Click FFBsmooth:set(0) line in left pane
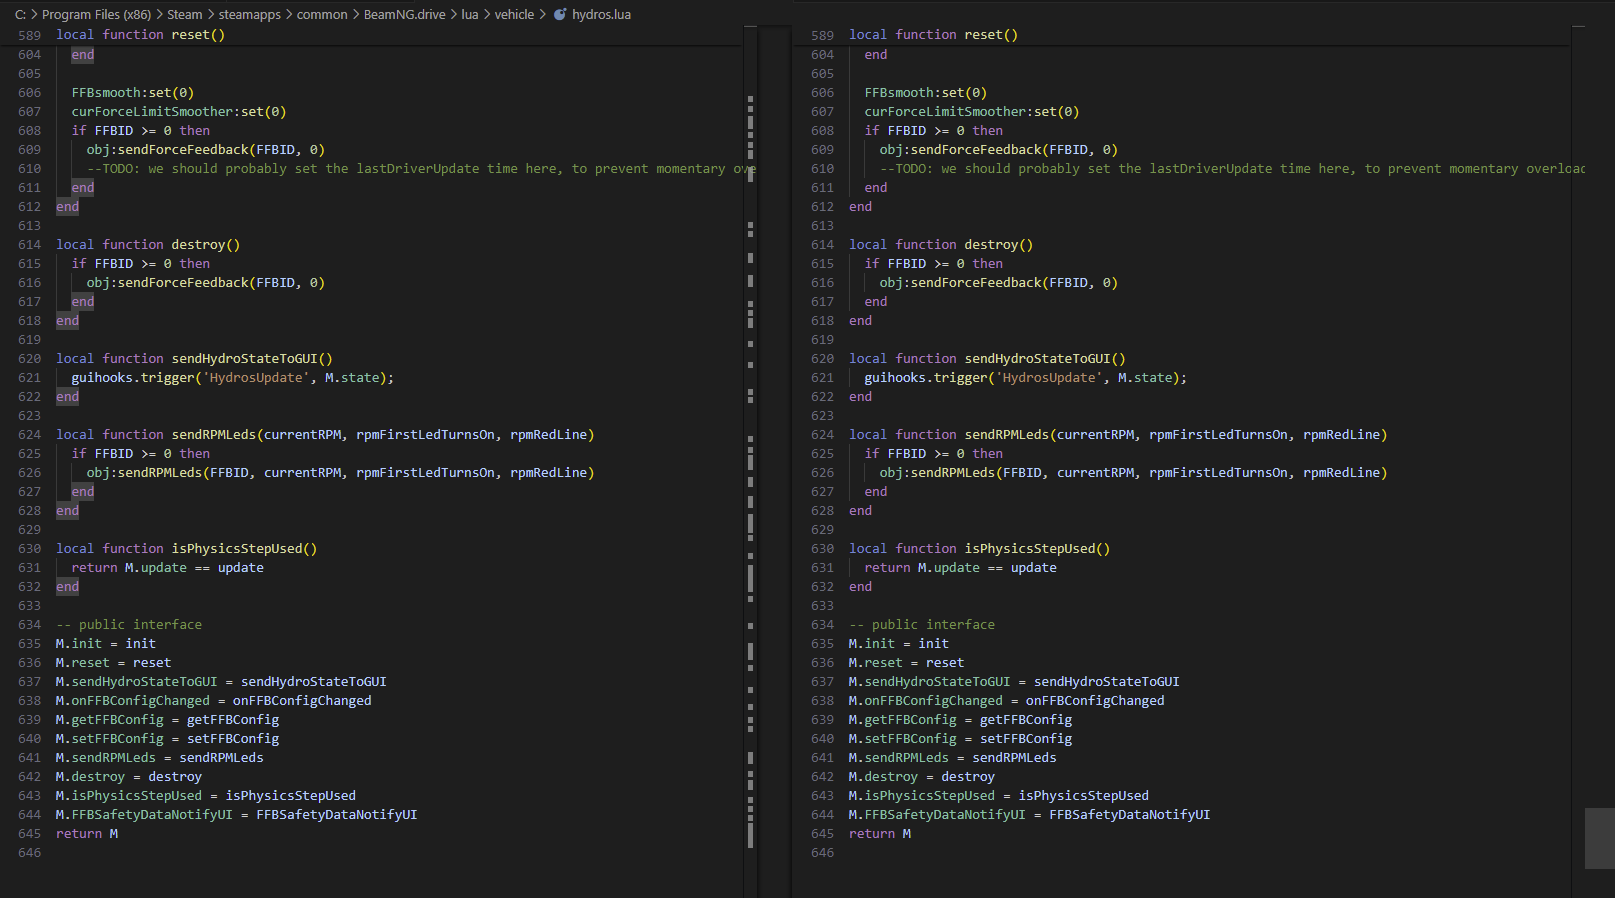Screen dimensions: 1615x898 click(132, 93)
